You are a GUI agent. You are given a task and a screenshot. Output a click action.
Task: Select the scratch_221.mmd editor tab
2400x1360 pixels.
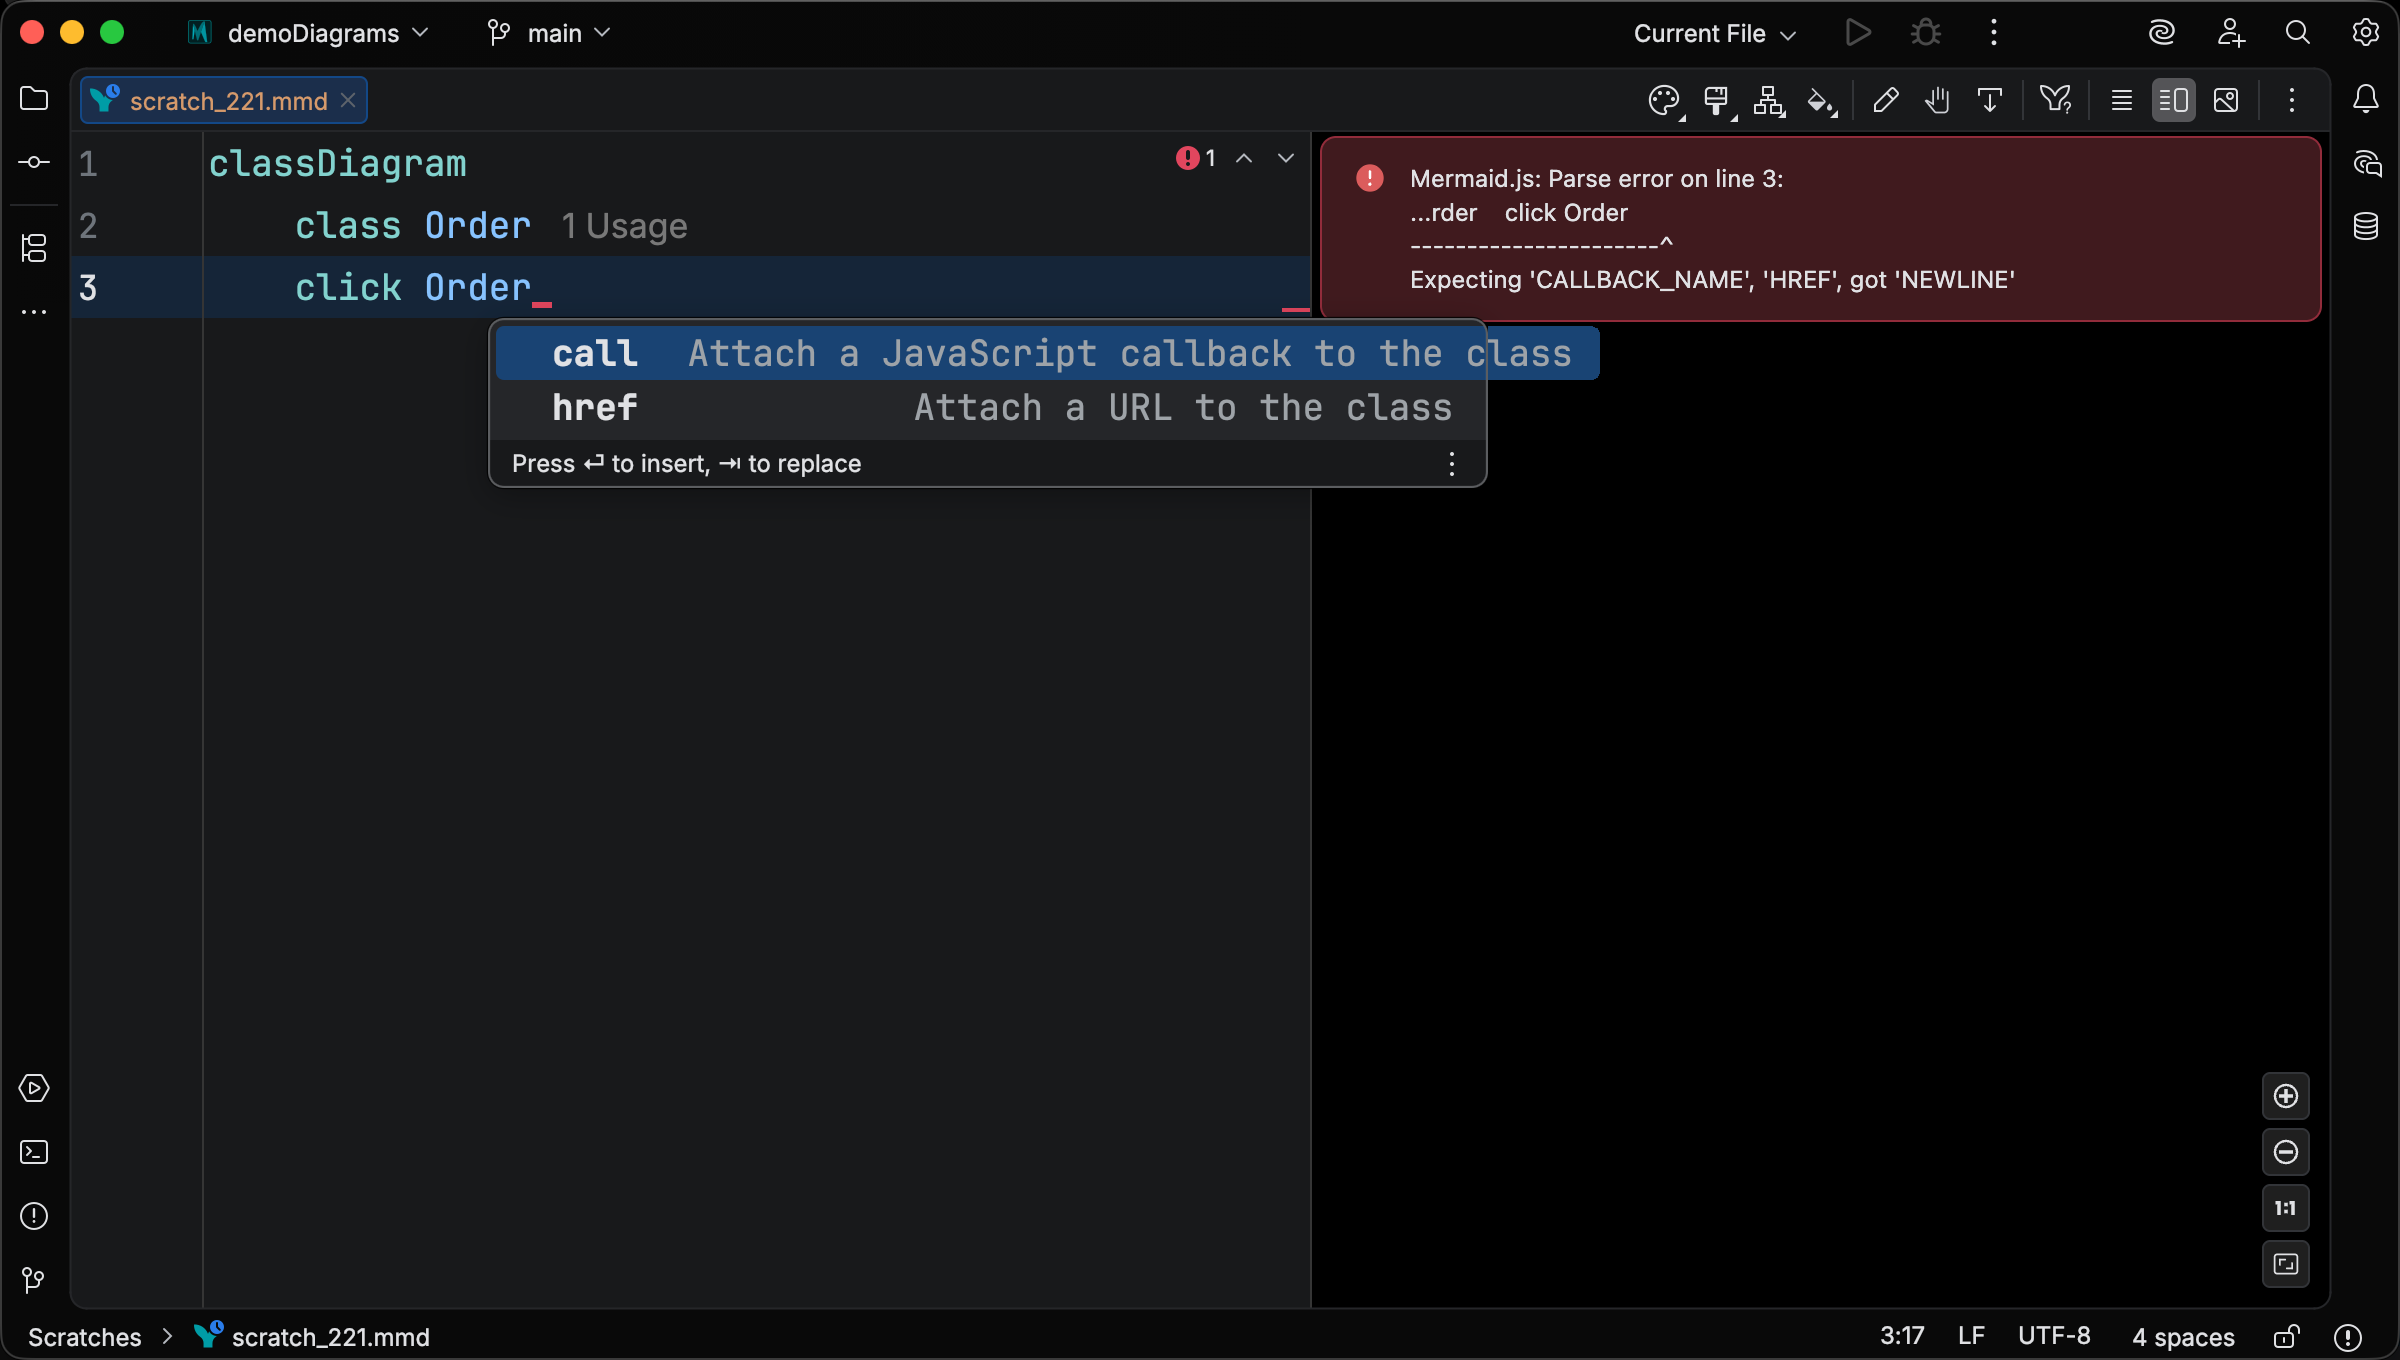click(224, 100)
